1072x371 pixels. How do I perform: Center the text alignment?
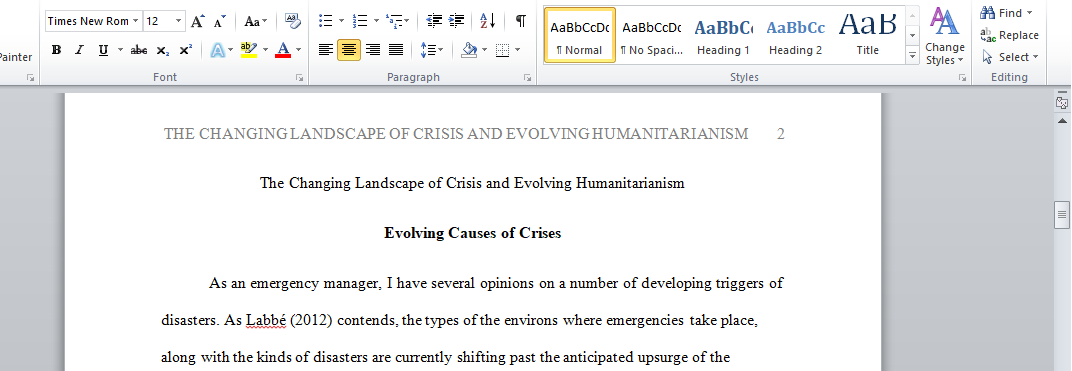pyautogui.click(x=349, y=50)
